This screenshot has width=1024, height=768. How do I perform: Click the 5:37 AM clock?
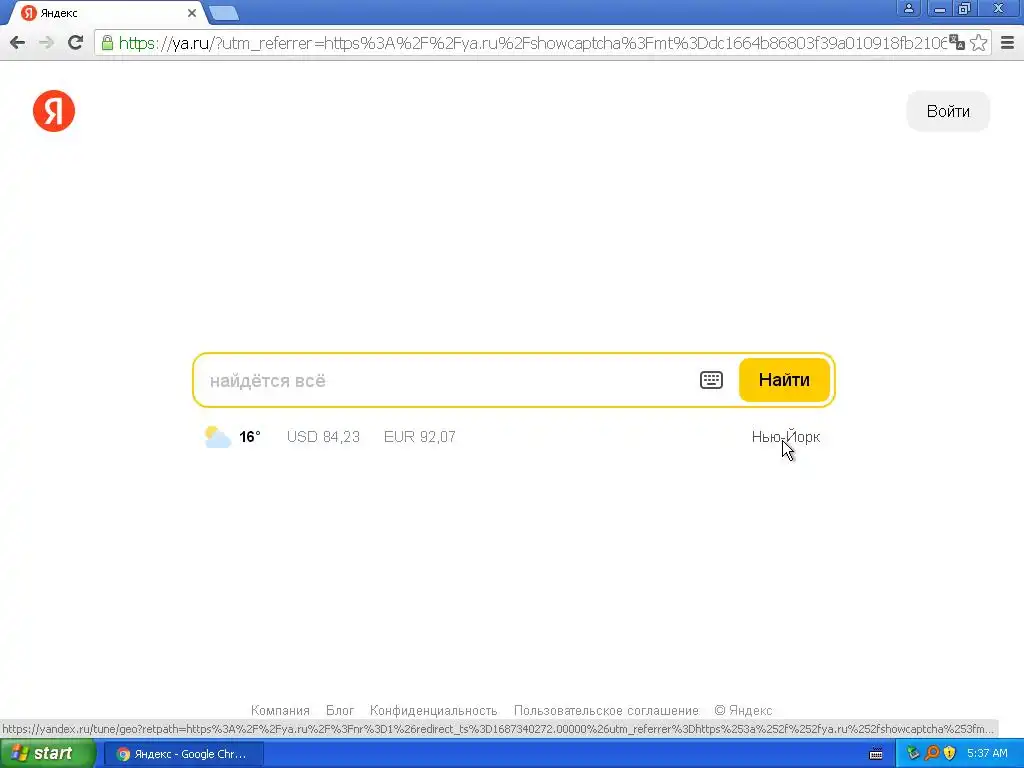click(x=987, y=754)
